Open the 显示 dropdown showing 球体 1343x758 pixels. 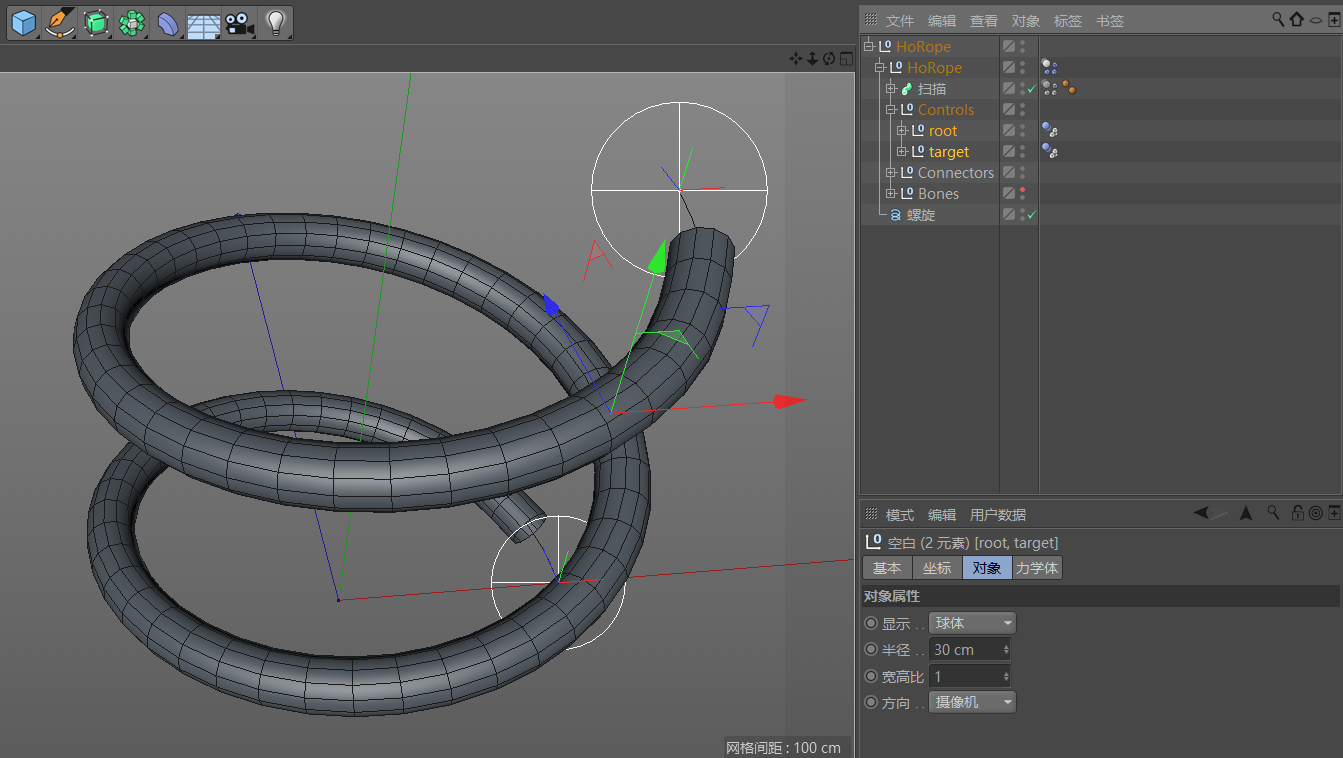[972, 623]
